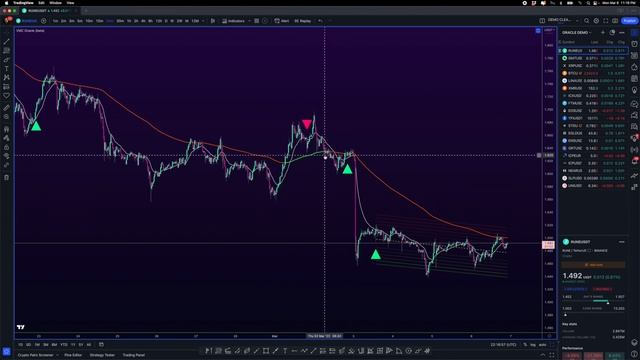Open the Window menu in macOS menu bar
The width and height of the screenshot is (640, 360).
coord(56,3)
